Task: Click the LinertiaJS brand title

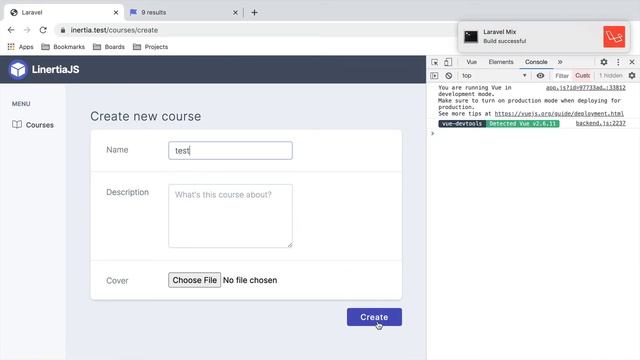Action: (x=56, y=69)
